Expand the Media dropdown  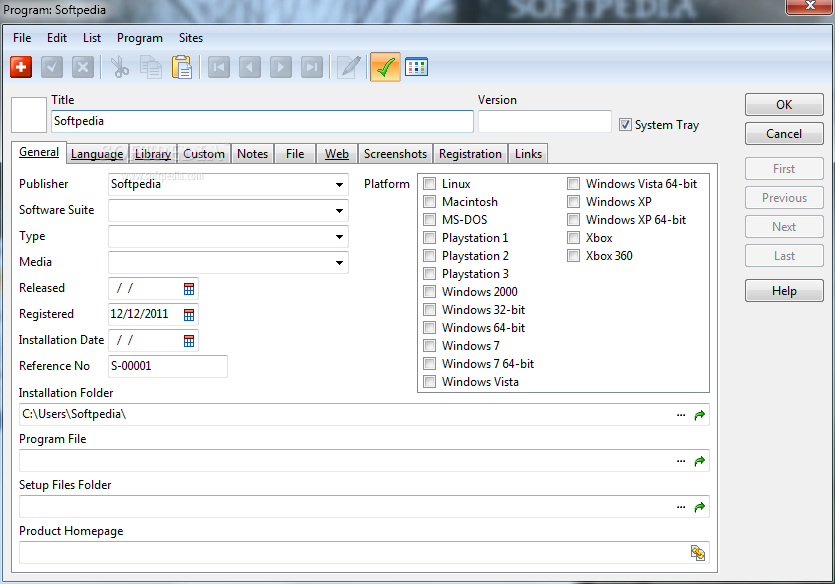coord(339,262)
